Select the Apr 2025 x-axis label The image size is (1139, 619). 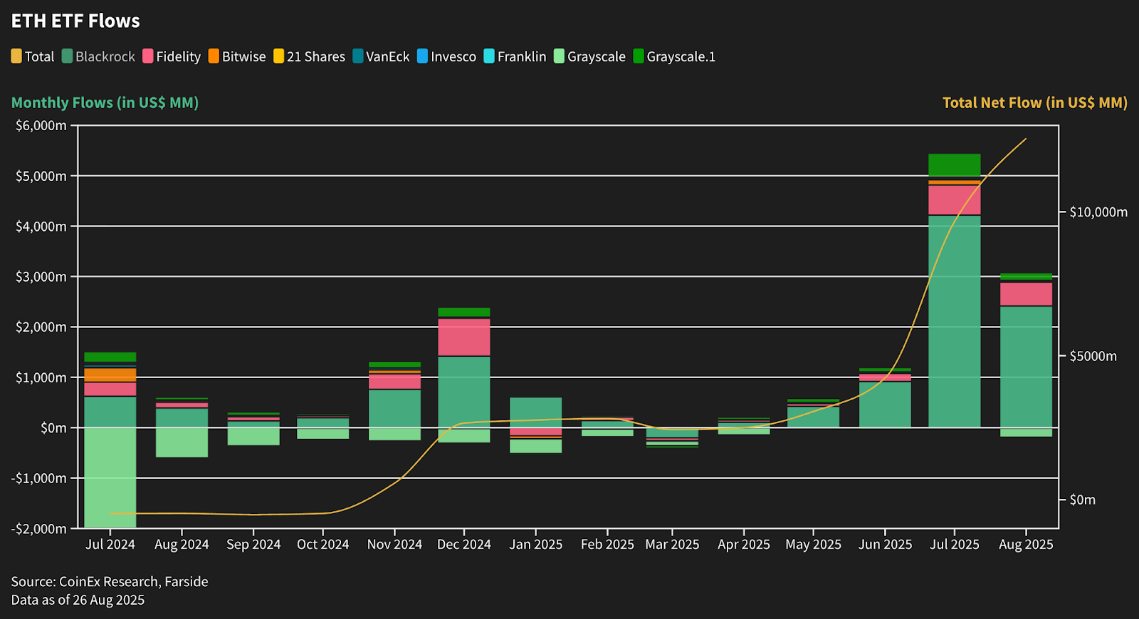743,544
